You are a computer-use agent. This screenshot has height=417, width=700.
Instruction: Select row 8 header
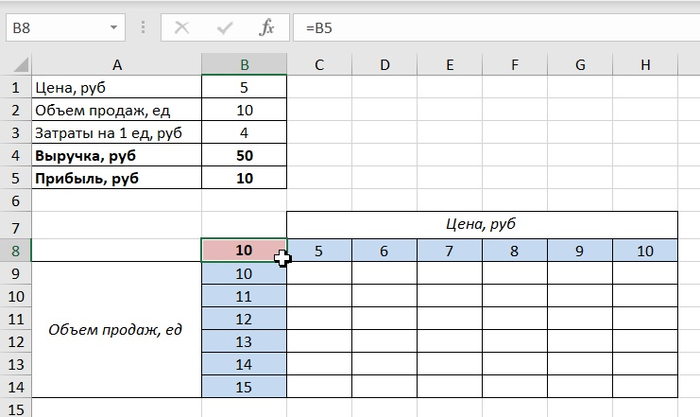point(16,251)
